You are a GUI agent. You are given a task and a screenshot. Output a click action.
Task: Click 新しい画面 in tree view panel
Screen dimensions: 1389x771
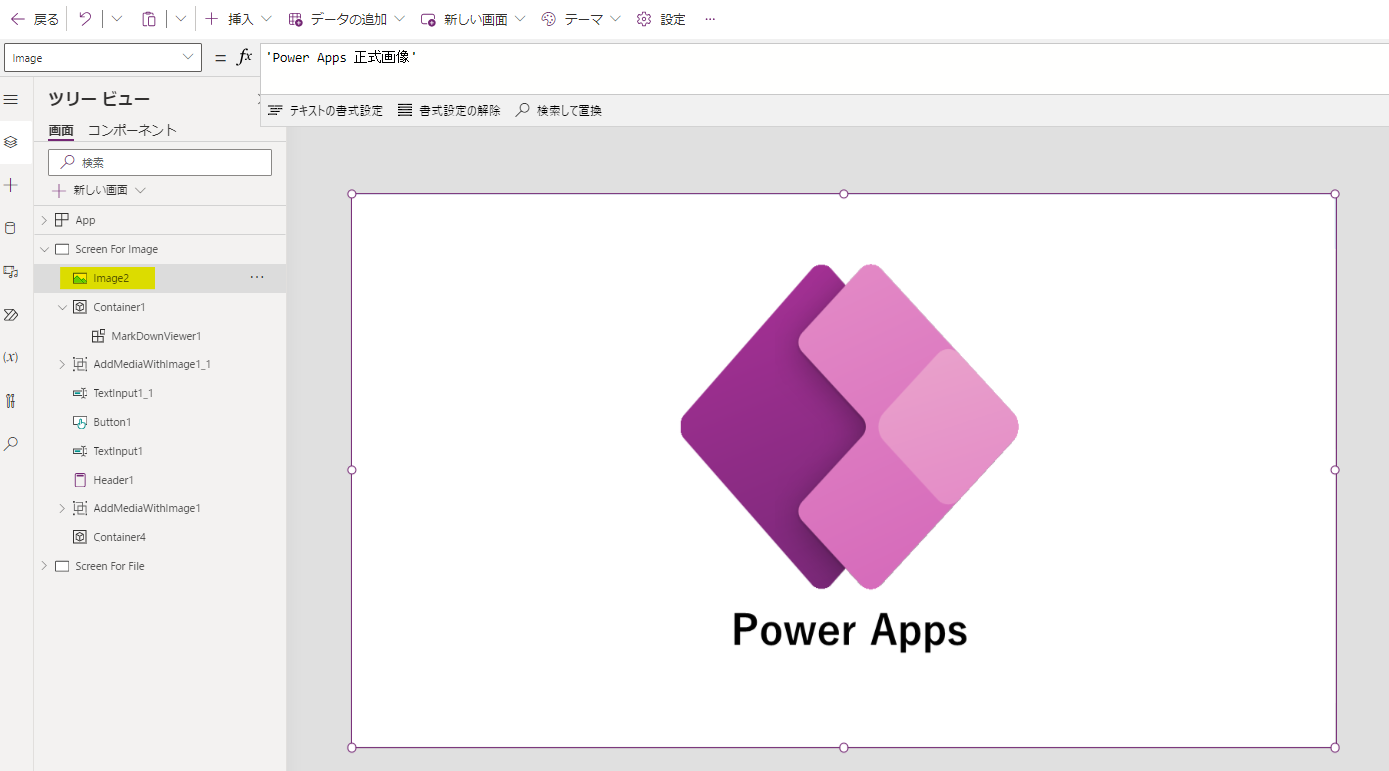(99, 190)
